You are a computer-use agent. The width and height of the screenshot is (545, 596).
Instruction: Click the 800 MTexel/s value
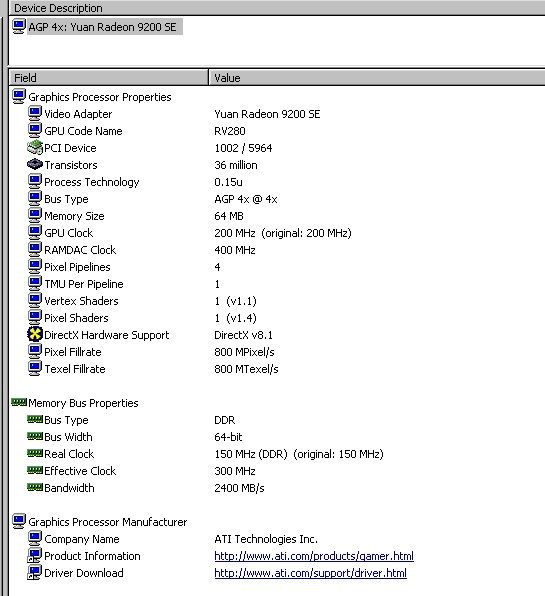pos(246,369)
